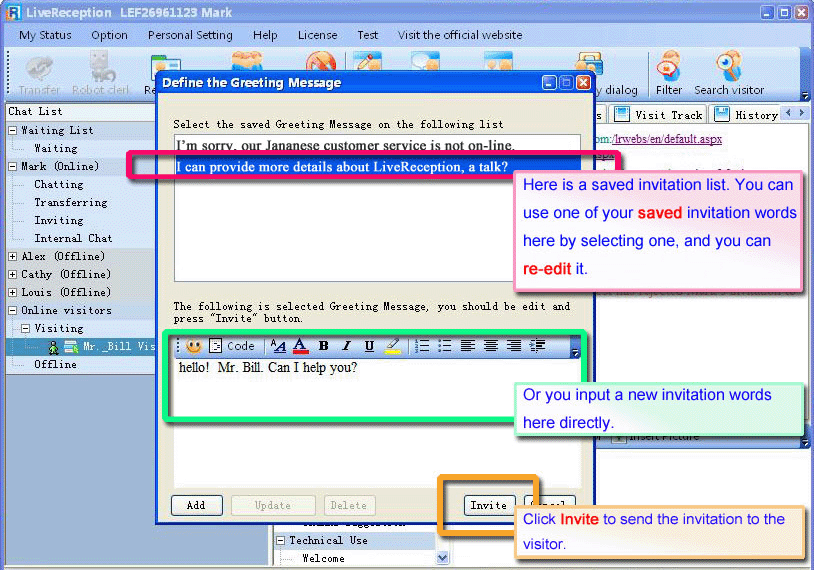The image size is (814, 570).
Task: Select the Chatting item
Action: (x=59, y=184)
